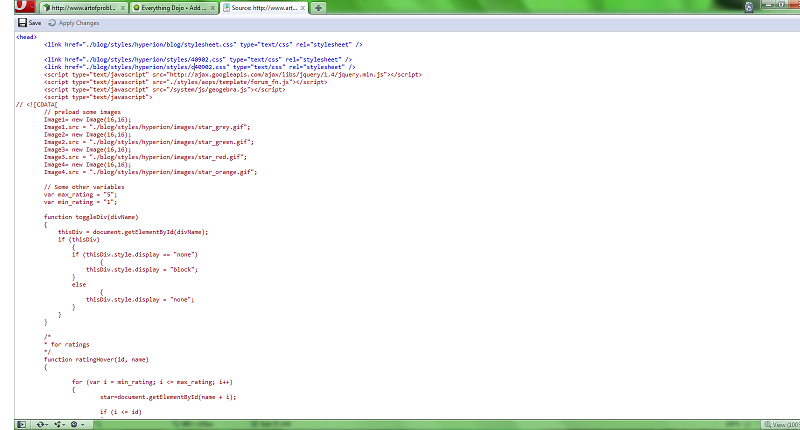Image resolution: width=800 pixels, height=430 pixels.
Task: Open the Opera Link sync dropdown
Action: [x=42, y=424]
